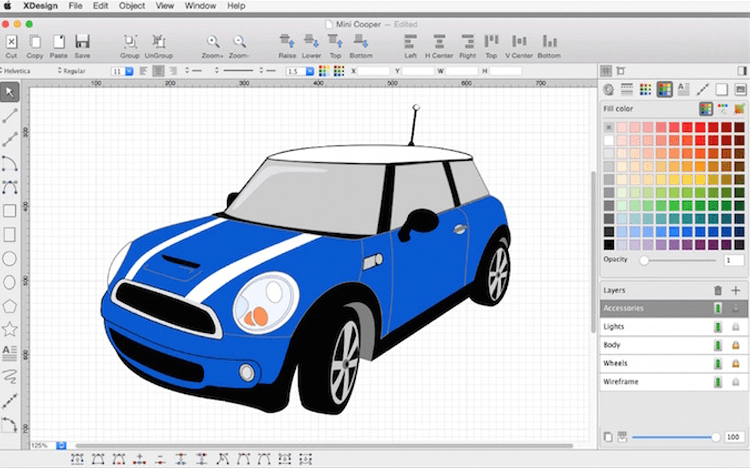Select the text tool
Screen dimensions: 750x468
[10, 353]
